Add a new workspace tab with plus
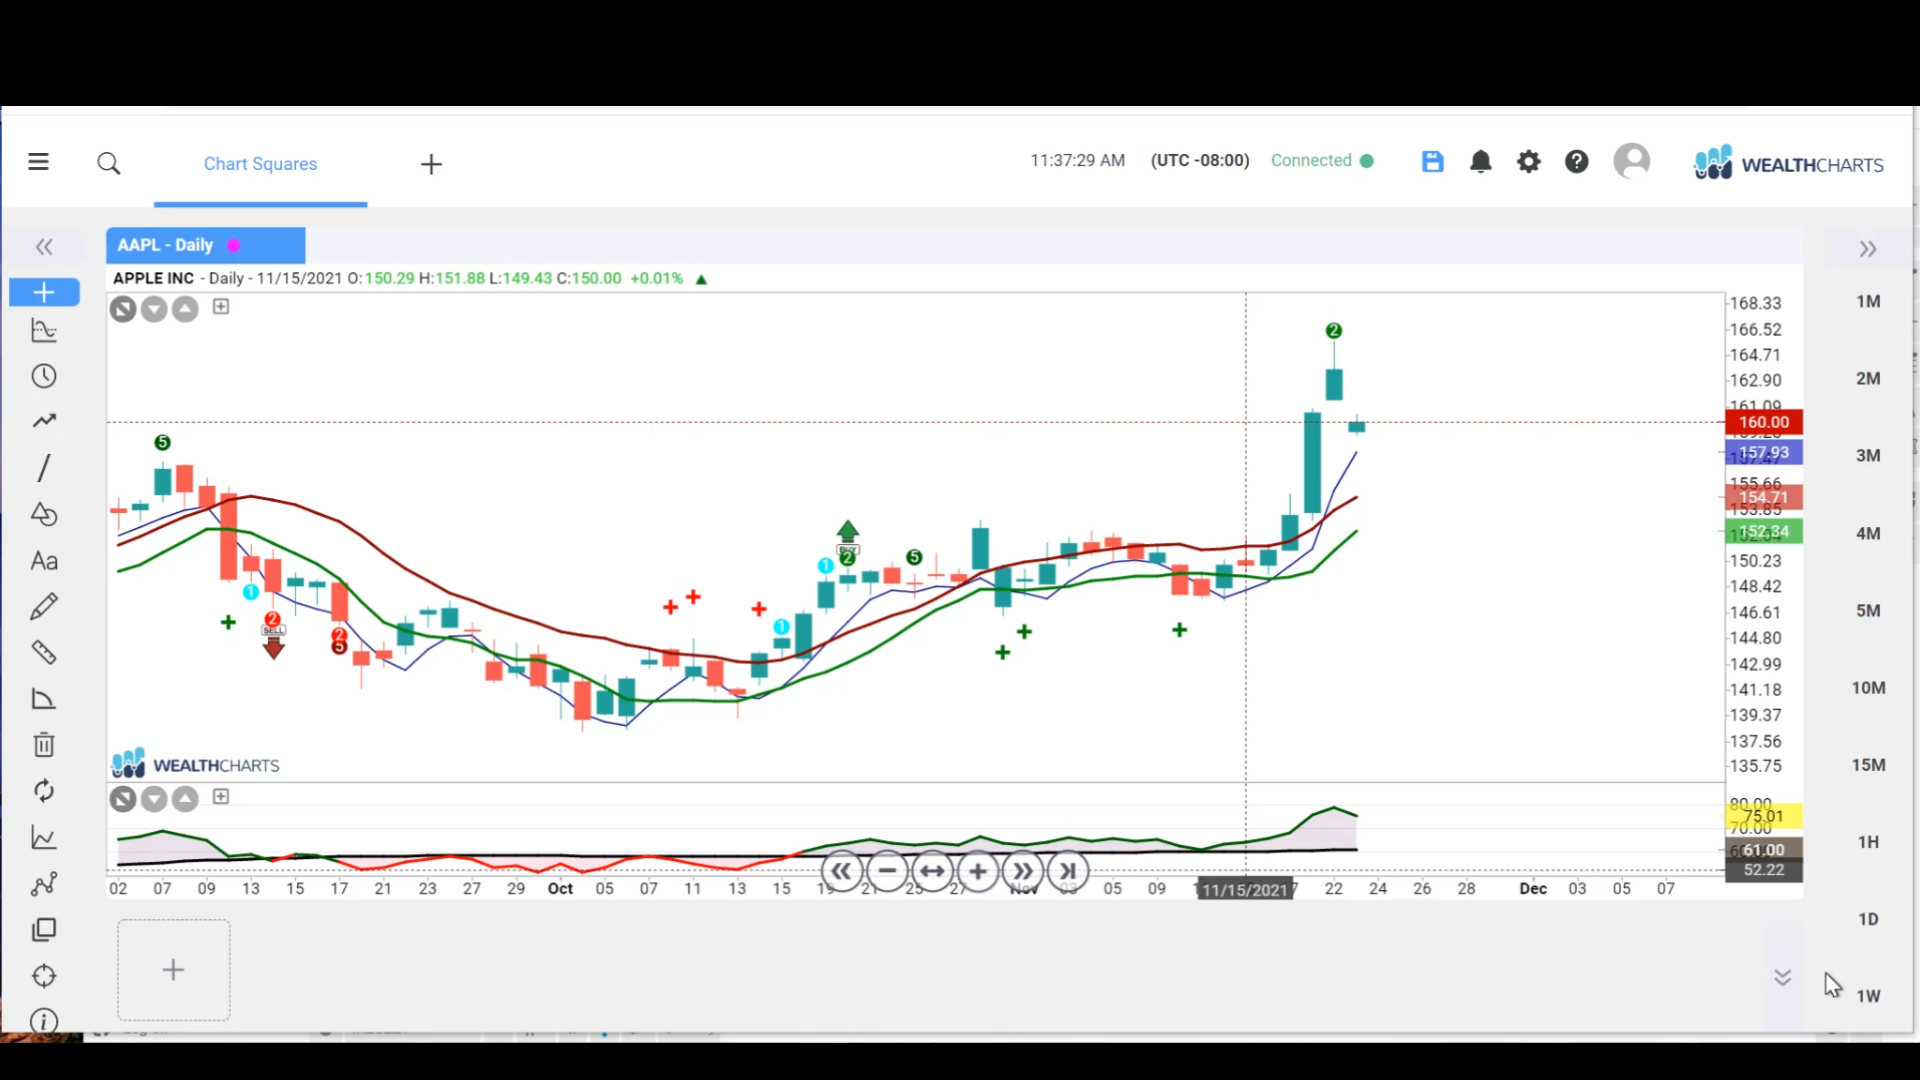The image size is (1920, 1080). (431, 164)
